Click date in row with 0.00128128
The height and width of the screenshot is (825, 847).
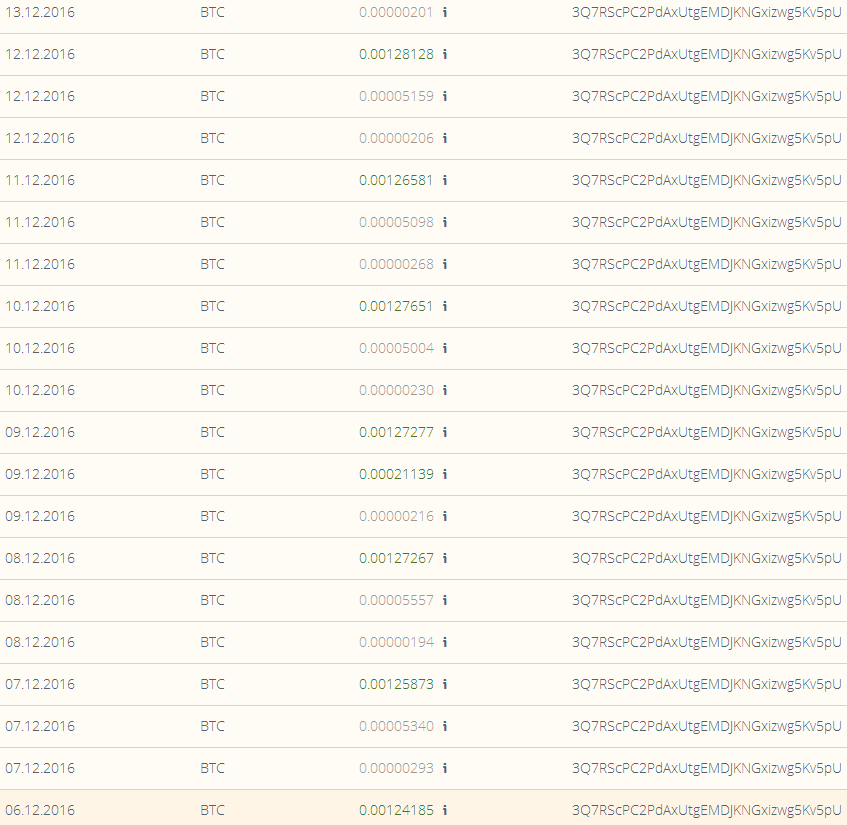coord(40,54)
